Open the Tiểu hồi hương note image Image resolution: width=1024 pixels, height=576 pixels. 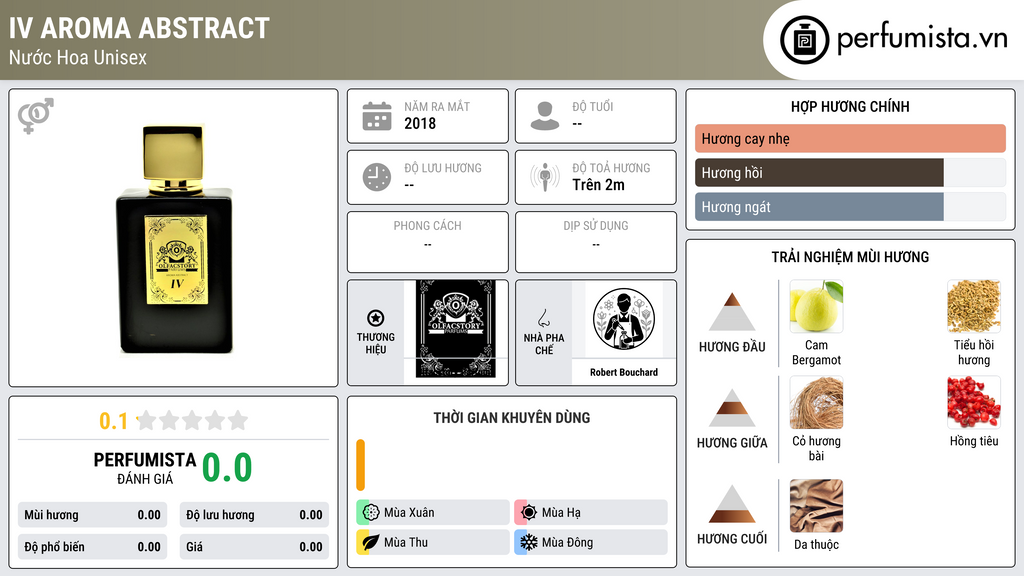click(974, 306)
